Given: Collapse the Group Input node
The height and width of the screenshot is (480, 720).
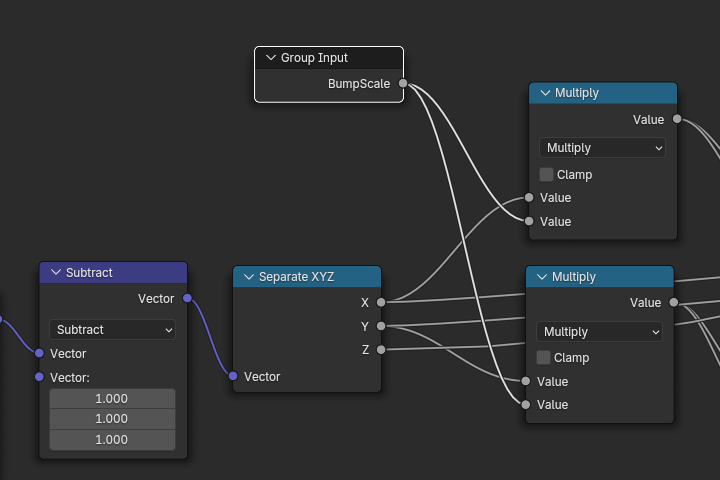Looking at the screenshot, I should pyautogui.click(x=269, y=58).
